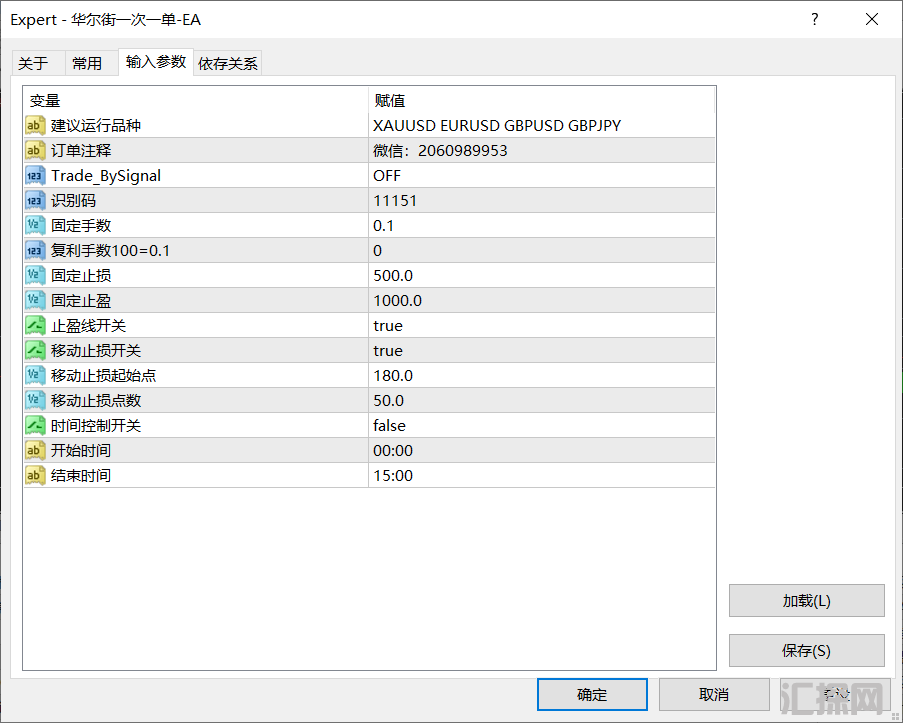
Task: Click the integer icon beside 识别码
Action: (35, 200)
